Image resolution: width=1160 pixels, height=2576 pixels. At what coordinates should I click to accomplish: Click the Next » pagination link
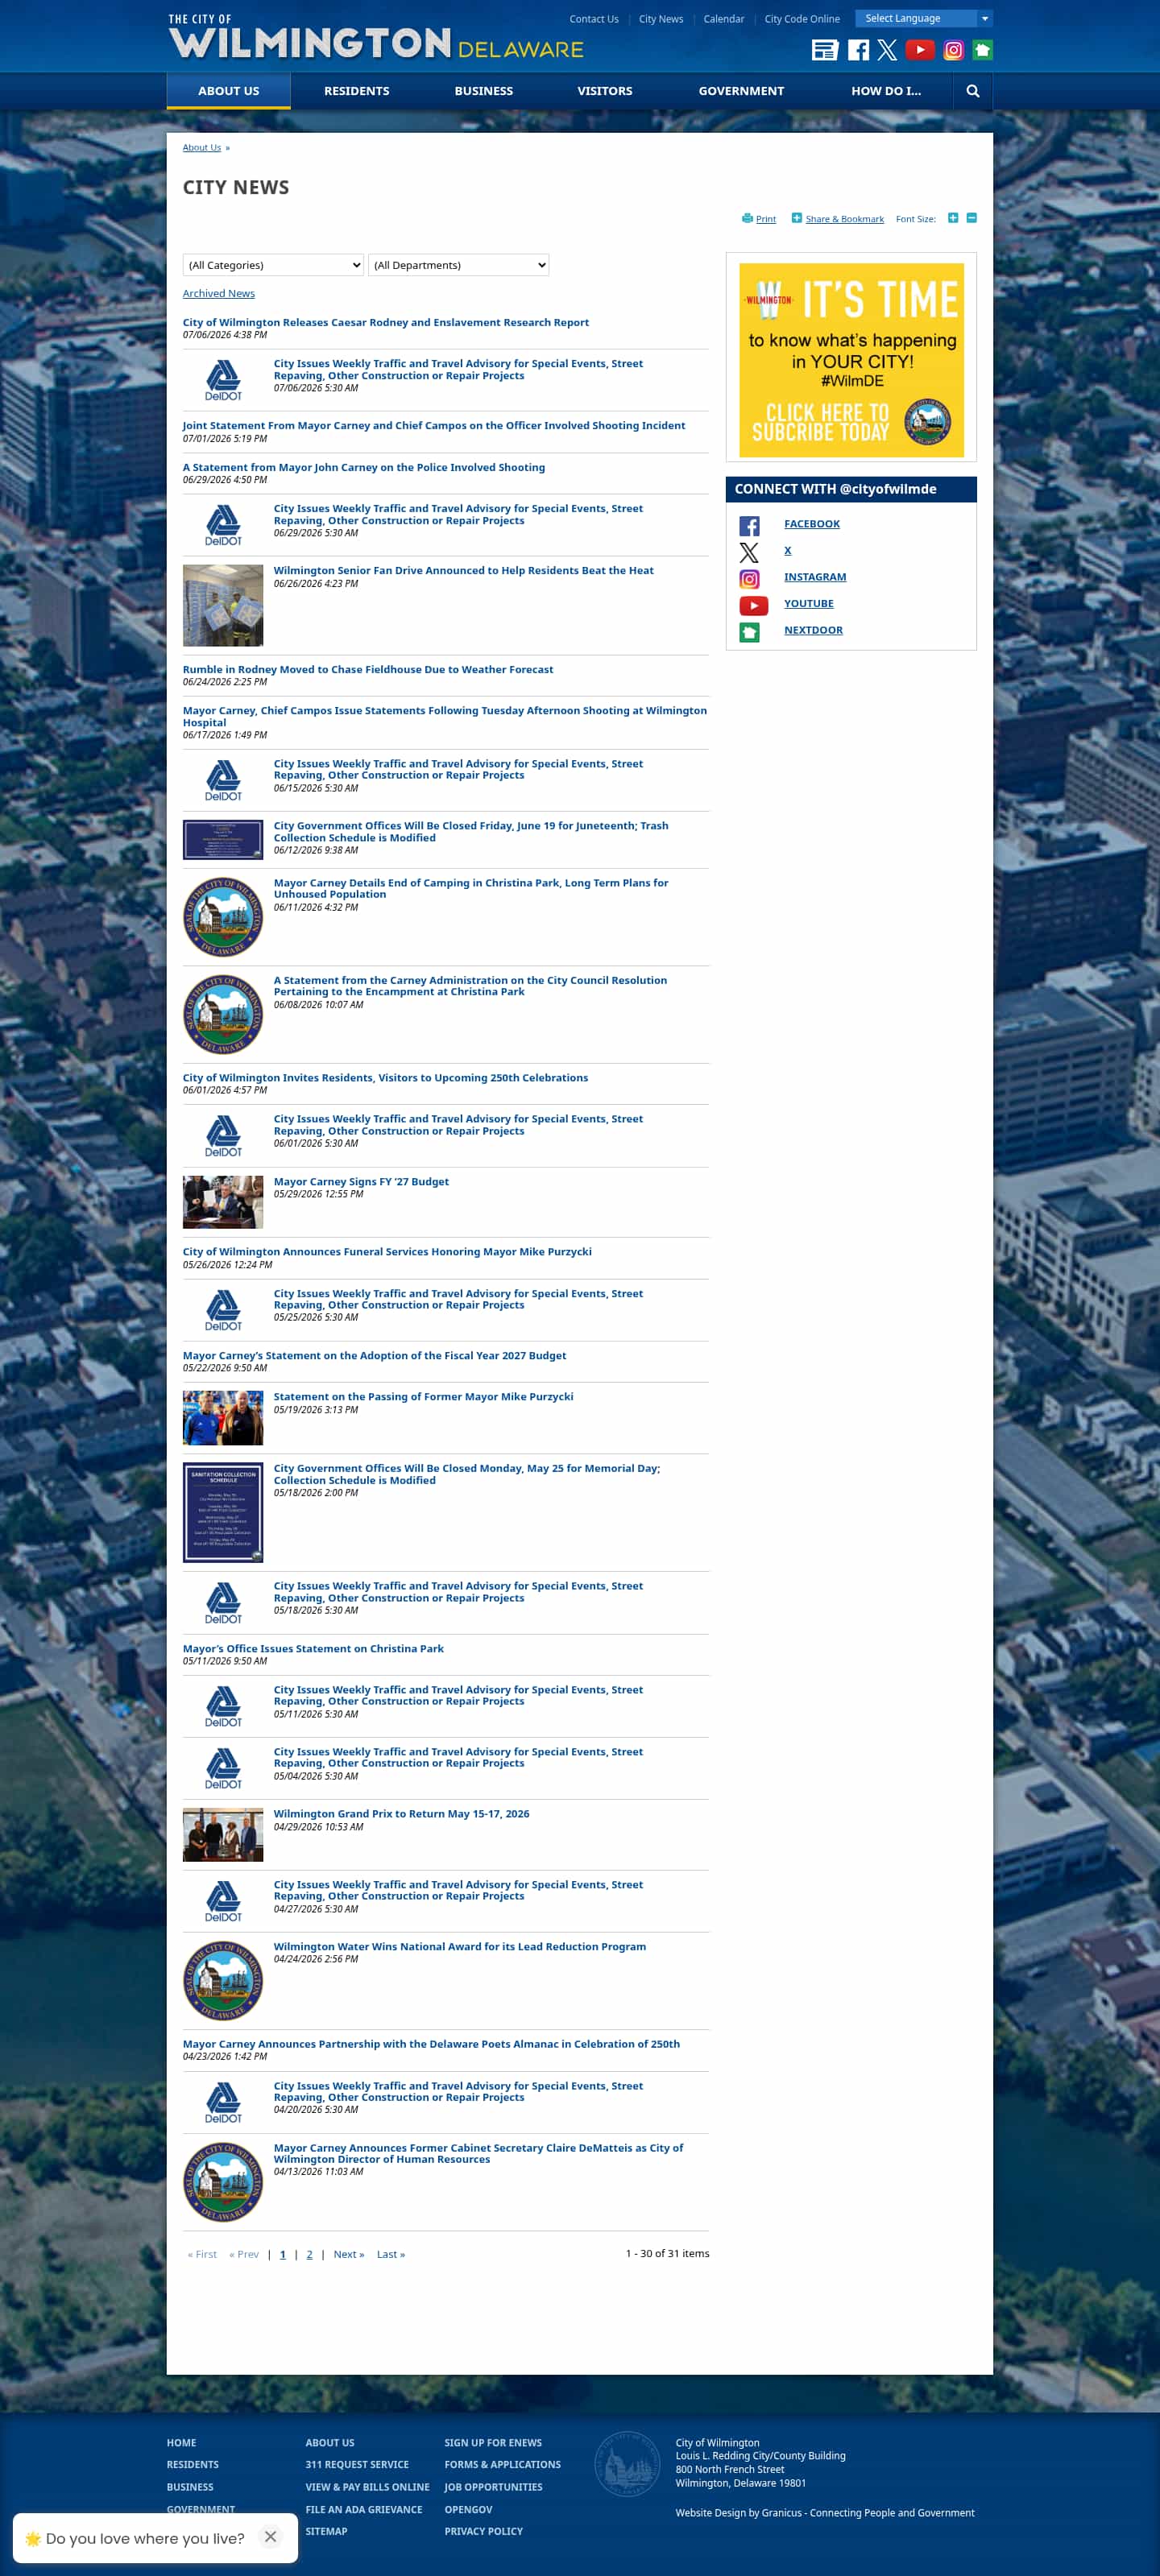(x=349, y=2254)
